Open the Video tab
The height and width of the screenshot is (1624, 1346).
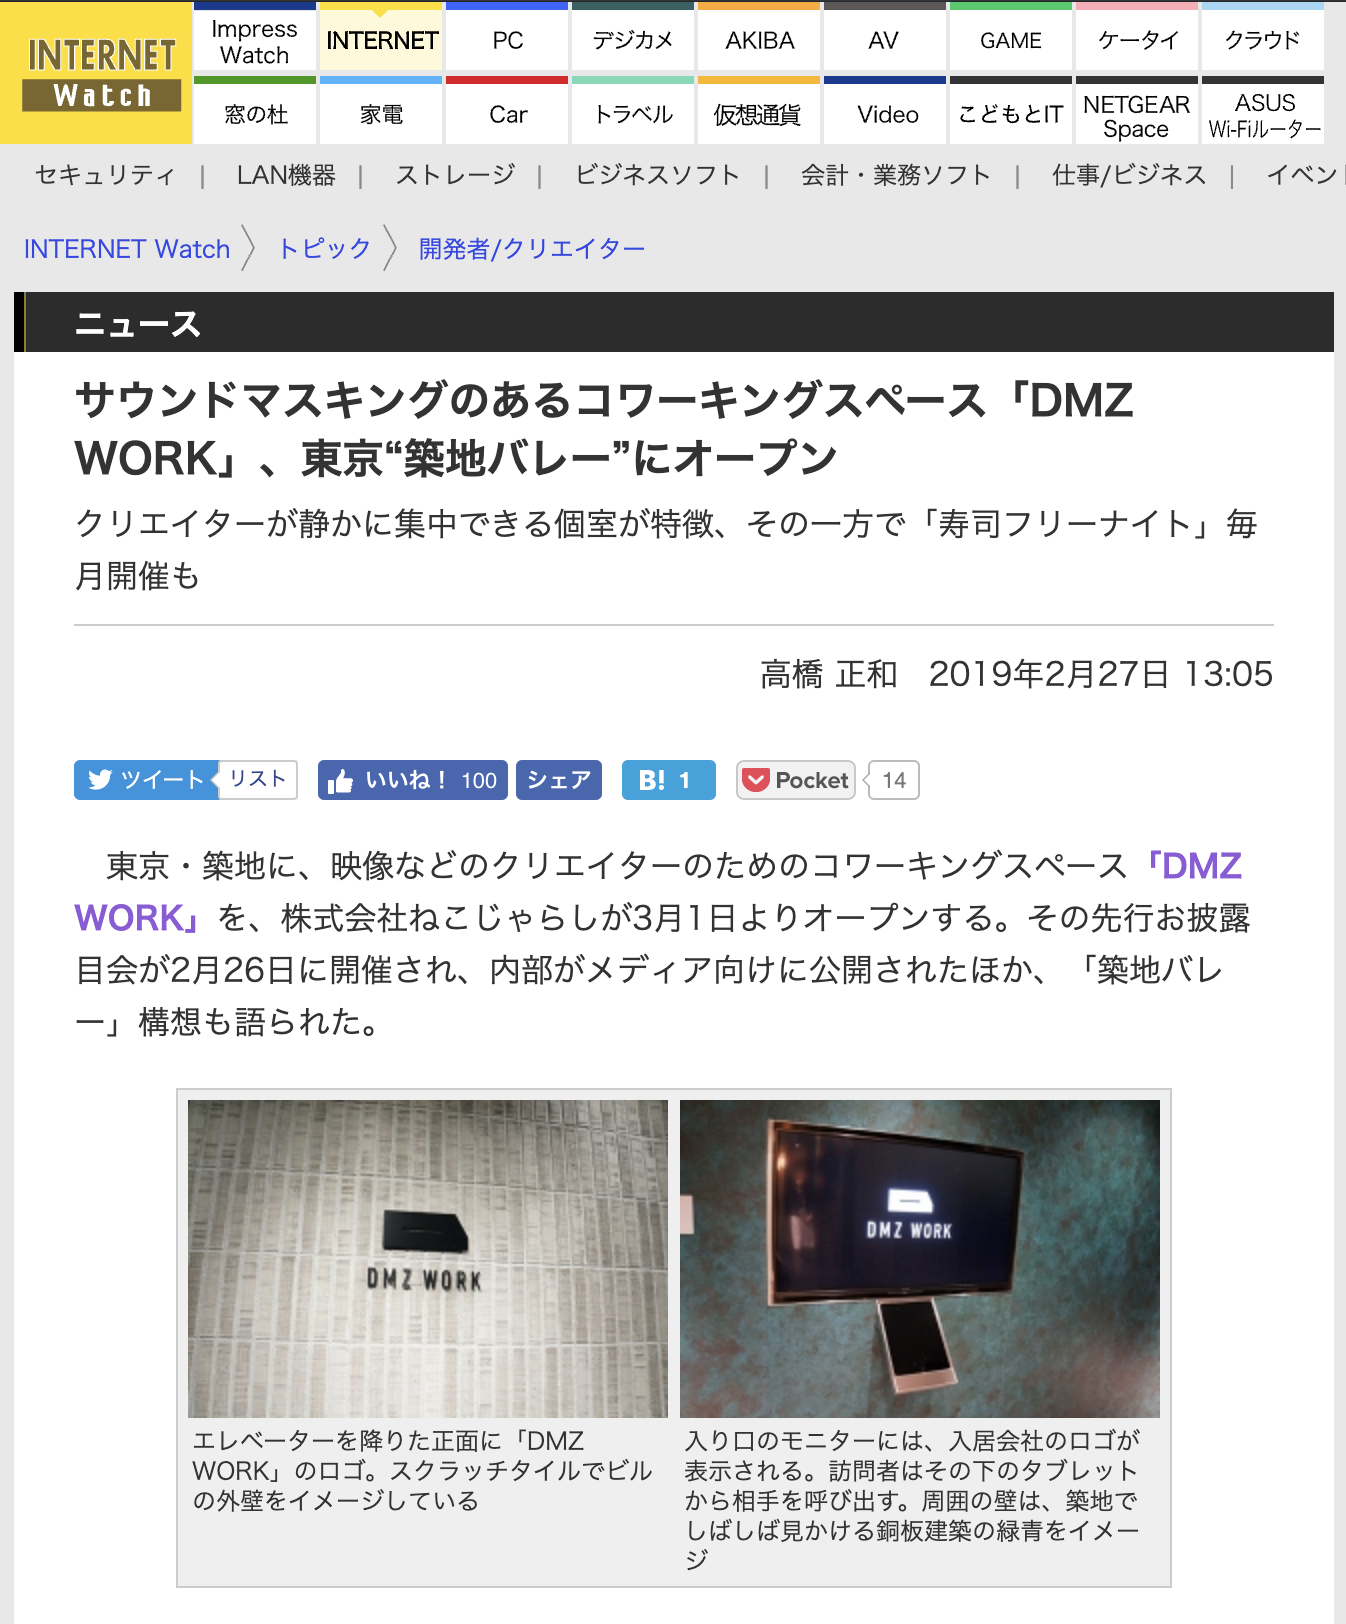point(885,111)
